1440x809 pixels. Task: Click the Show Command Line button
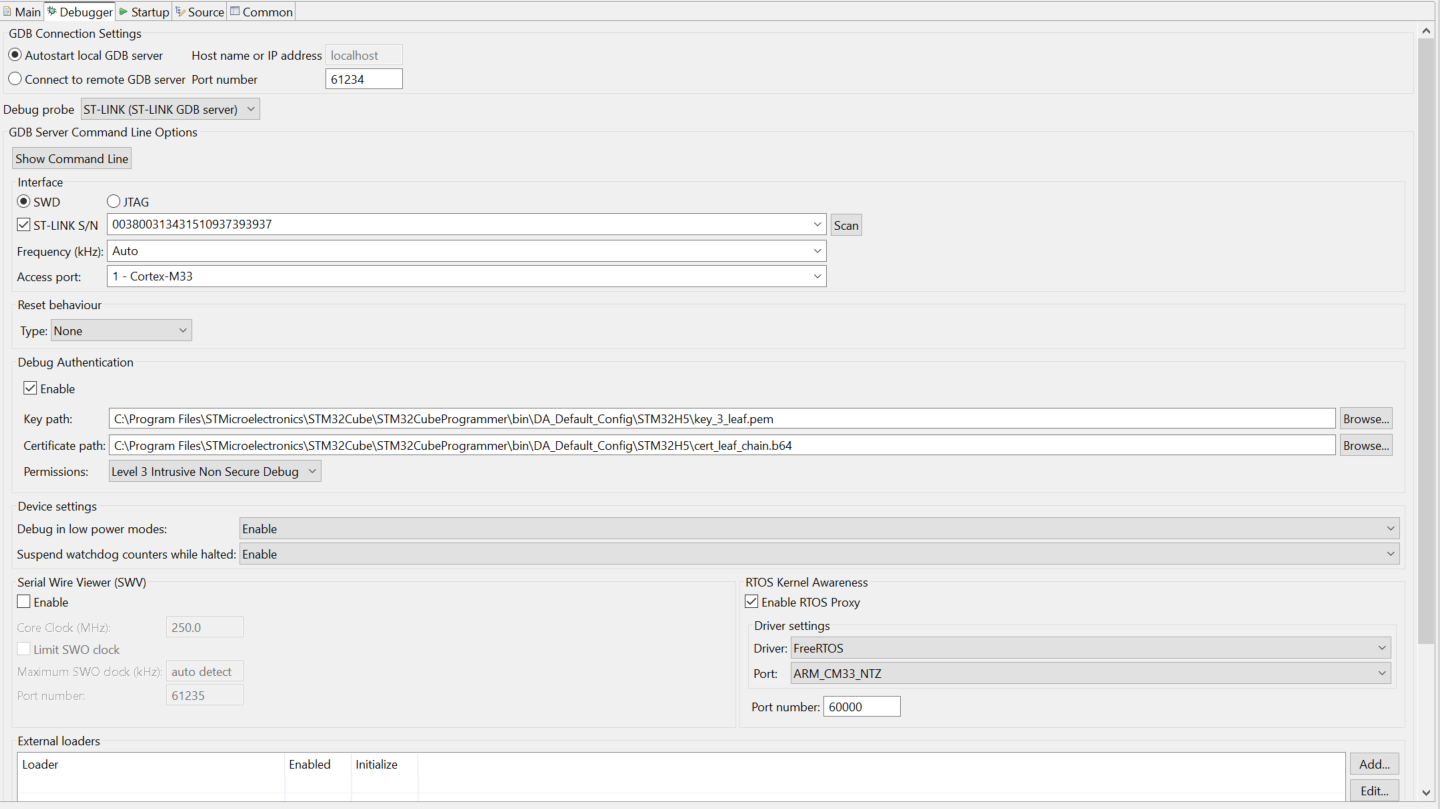pos(71,158)
